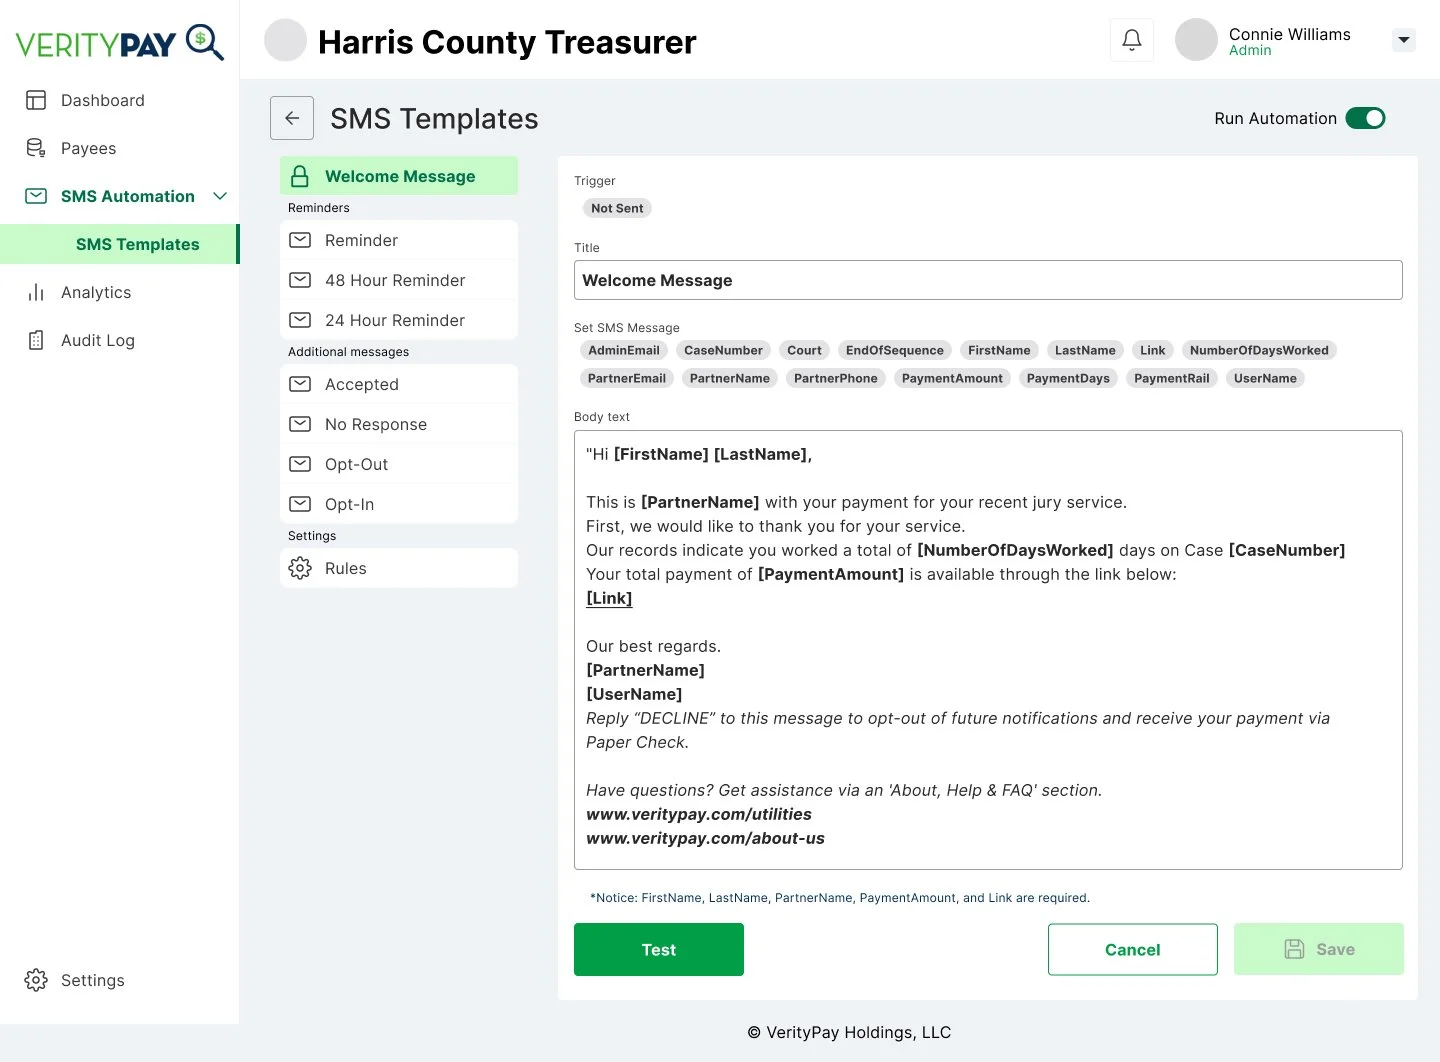The image size is (1440, 1062).
Task: Open Settings via the gear icon
Action: click(36, 980)
